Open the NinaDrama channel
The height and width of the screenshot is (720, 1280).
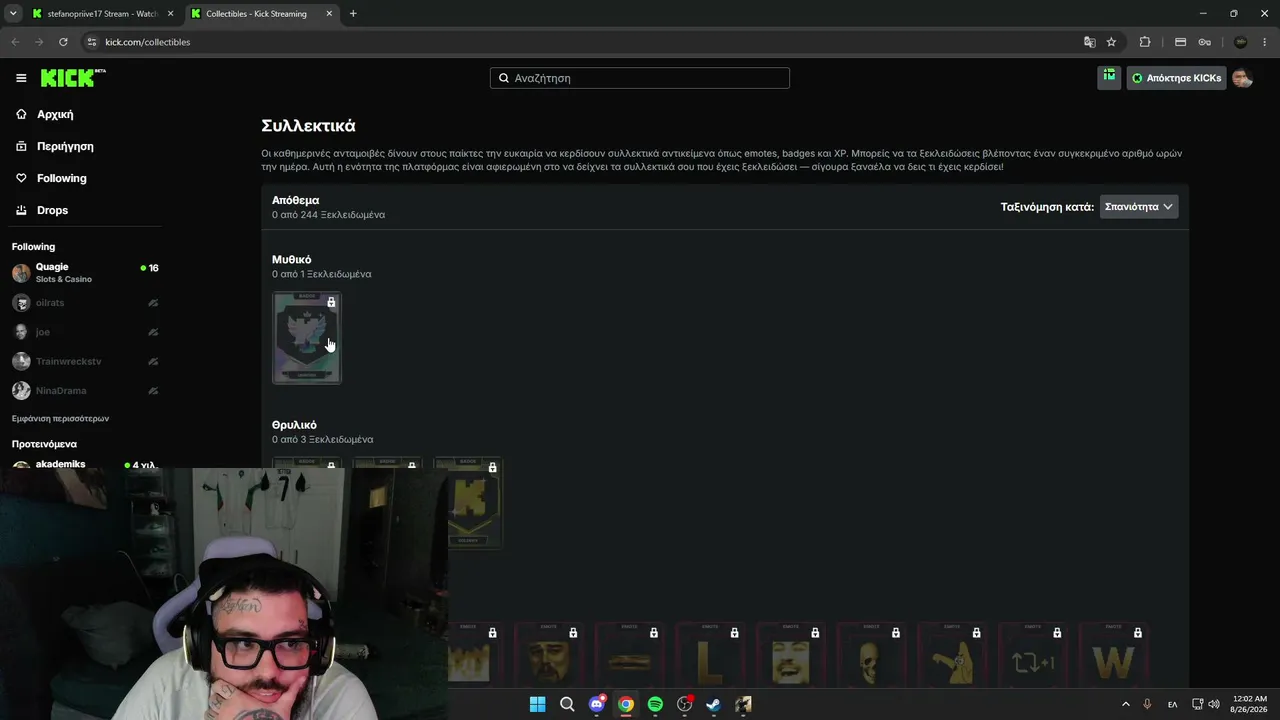tap(84, 390)
